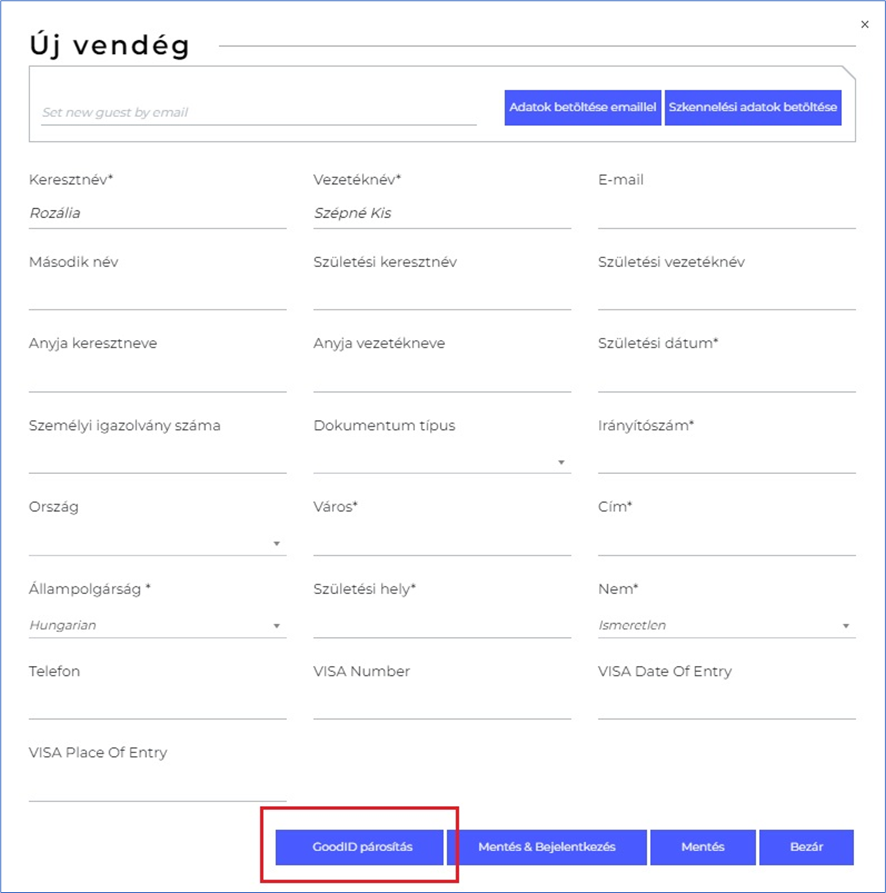Click into the E-mail input field
The width and height of the screenshot is (886, 893).
click(x=726, y=213)
